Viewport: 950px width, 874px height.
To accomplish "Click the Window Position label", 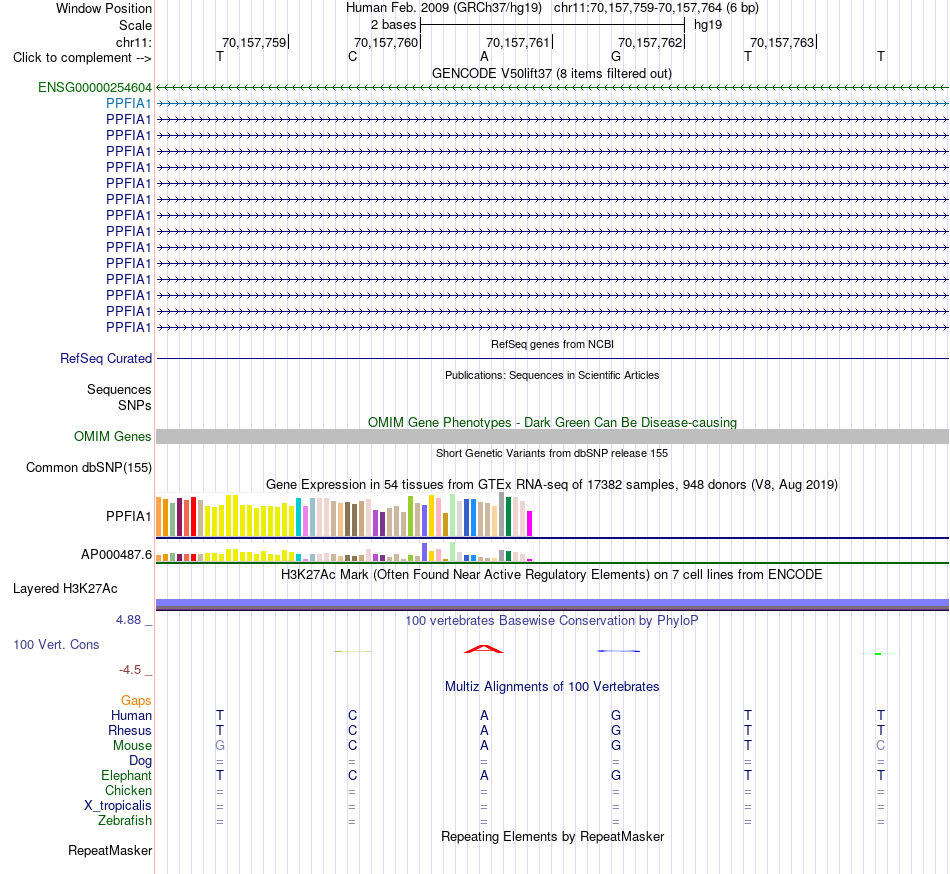I will coord(104,8).
